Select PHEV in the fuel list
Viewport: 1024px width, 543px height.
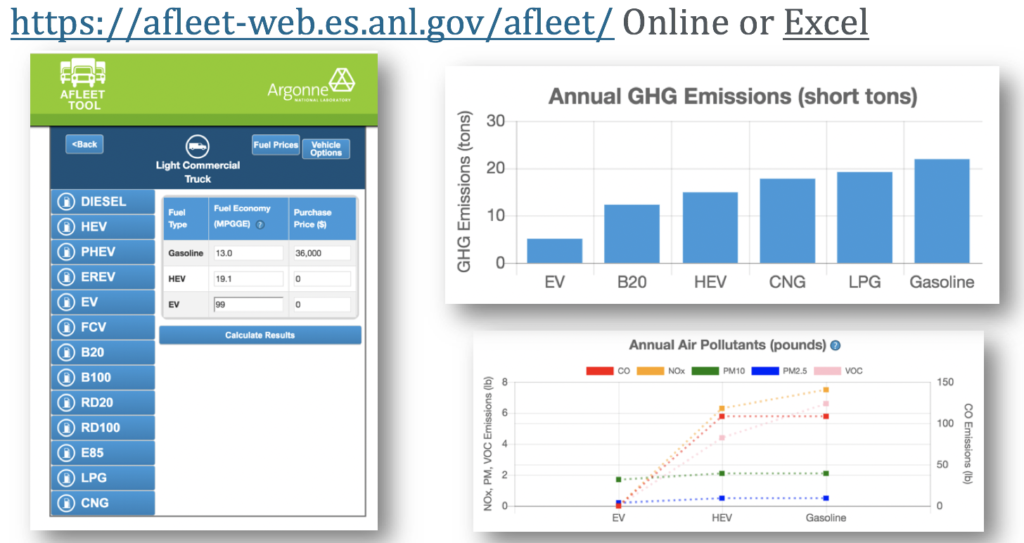pyautogui.click(x=103, y=252)
